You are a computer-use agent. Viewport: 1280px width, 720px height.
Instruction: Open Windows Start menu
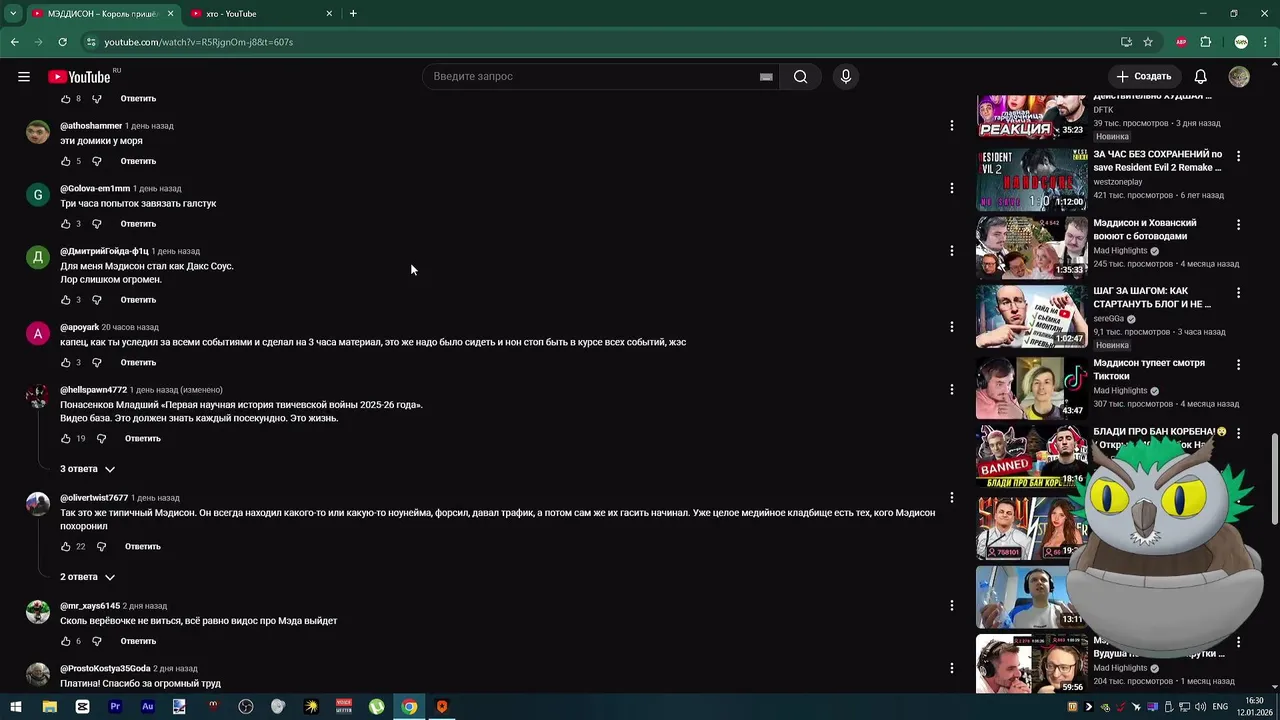pos(16,707)
